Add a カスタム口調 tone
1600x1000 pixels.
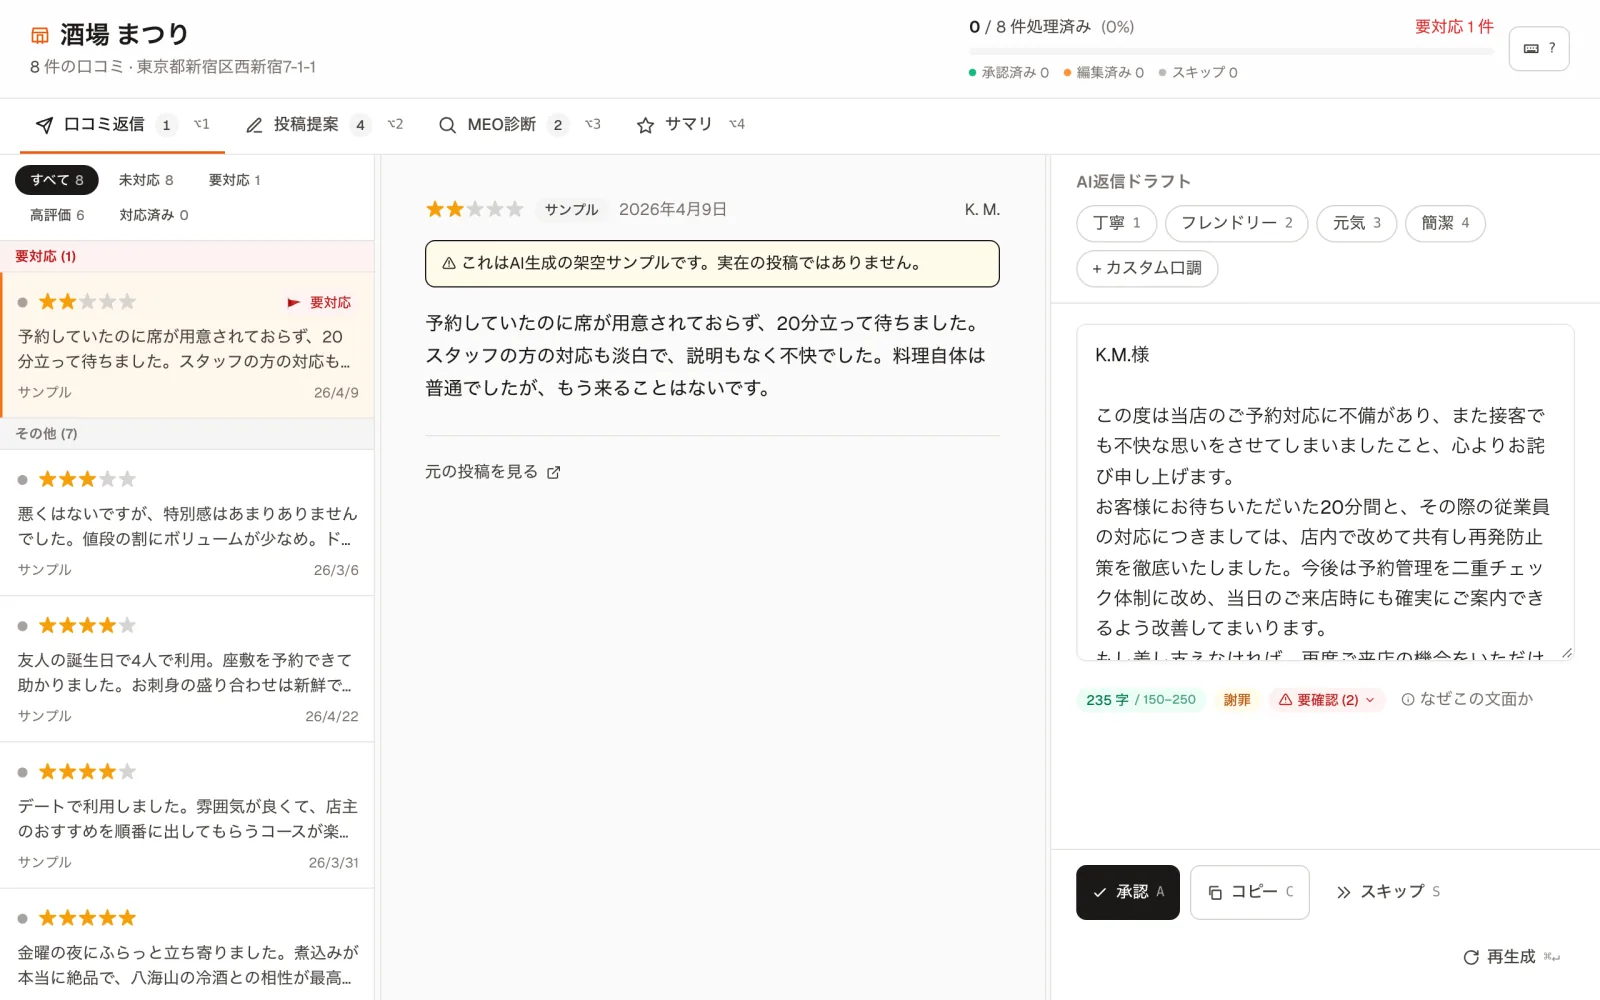pyautogui.click(x=1147, y=268)
